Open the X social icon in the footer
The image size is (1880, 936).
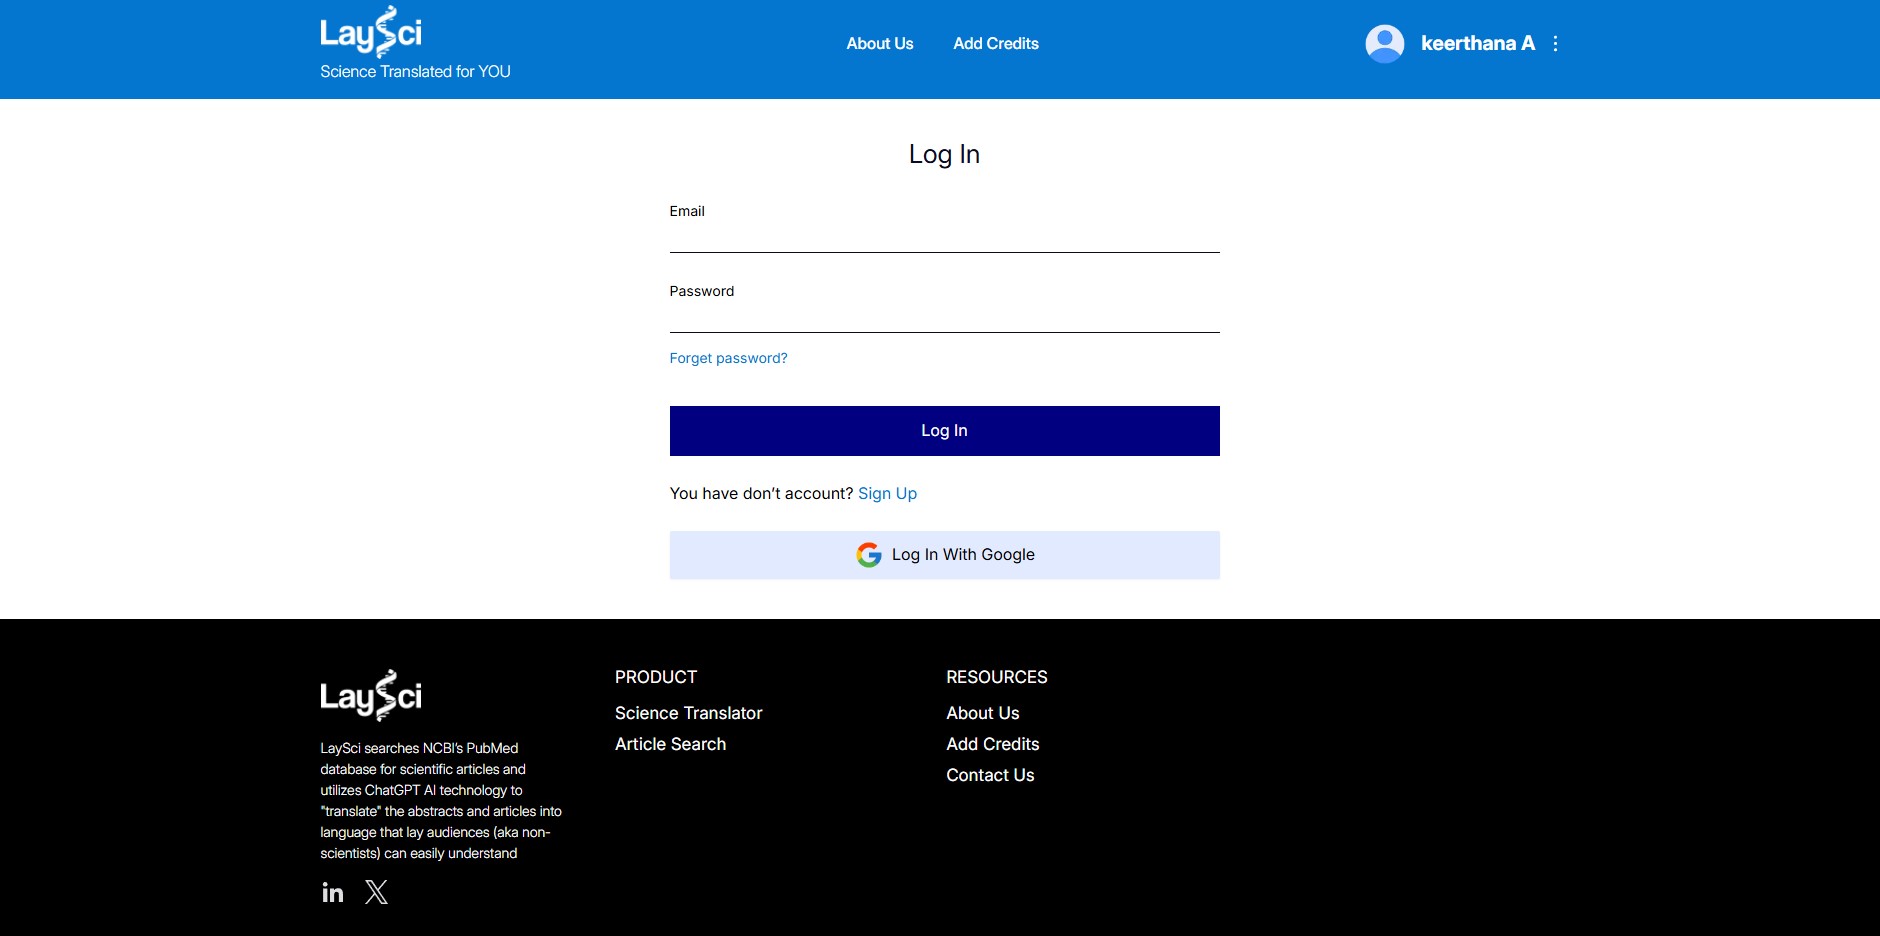click(376, 892)
